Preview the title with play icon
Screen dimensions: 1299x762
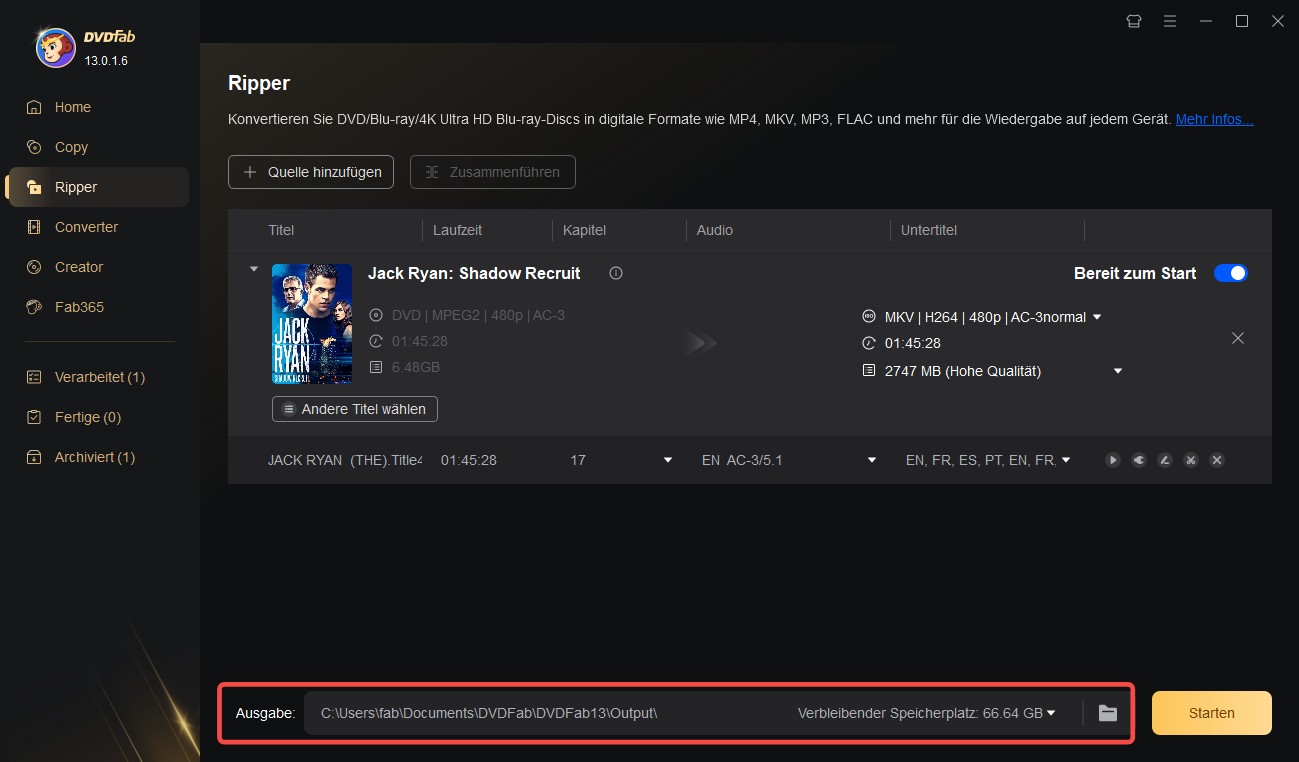[x=1113, y=460]
